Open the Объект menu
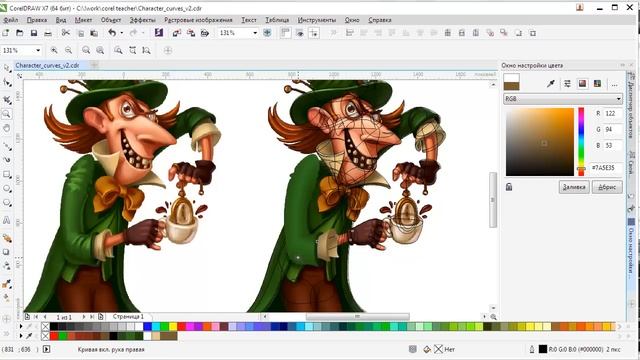The width and height of the screenshot is (640, 360). point(111,20)
